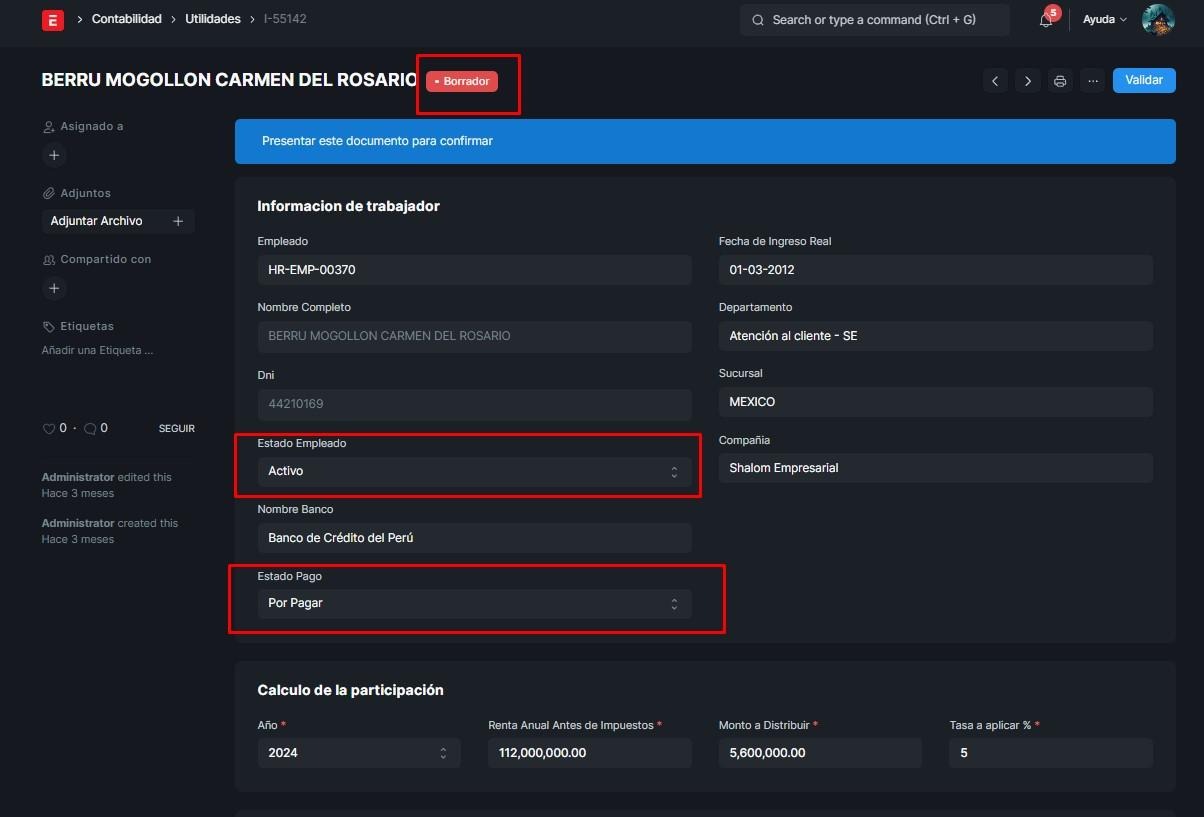This screenshot has width=1204, height=817.
Task: Click SEGUIR to follow document
Action: tap(176, 428)
